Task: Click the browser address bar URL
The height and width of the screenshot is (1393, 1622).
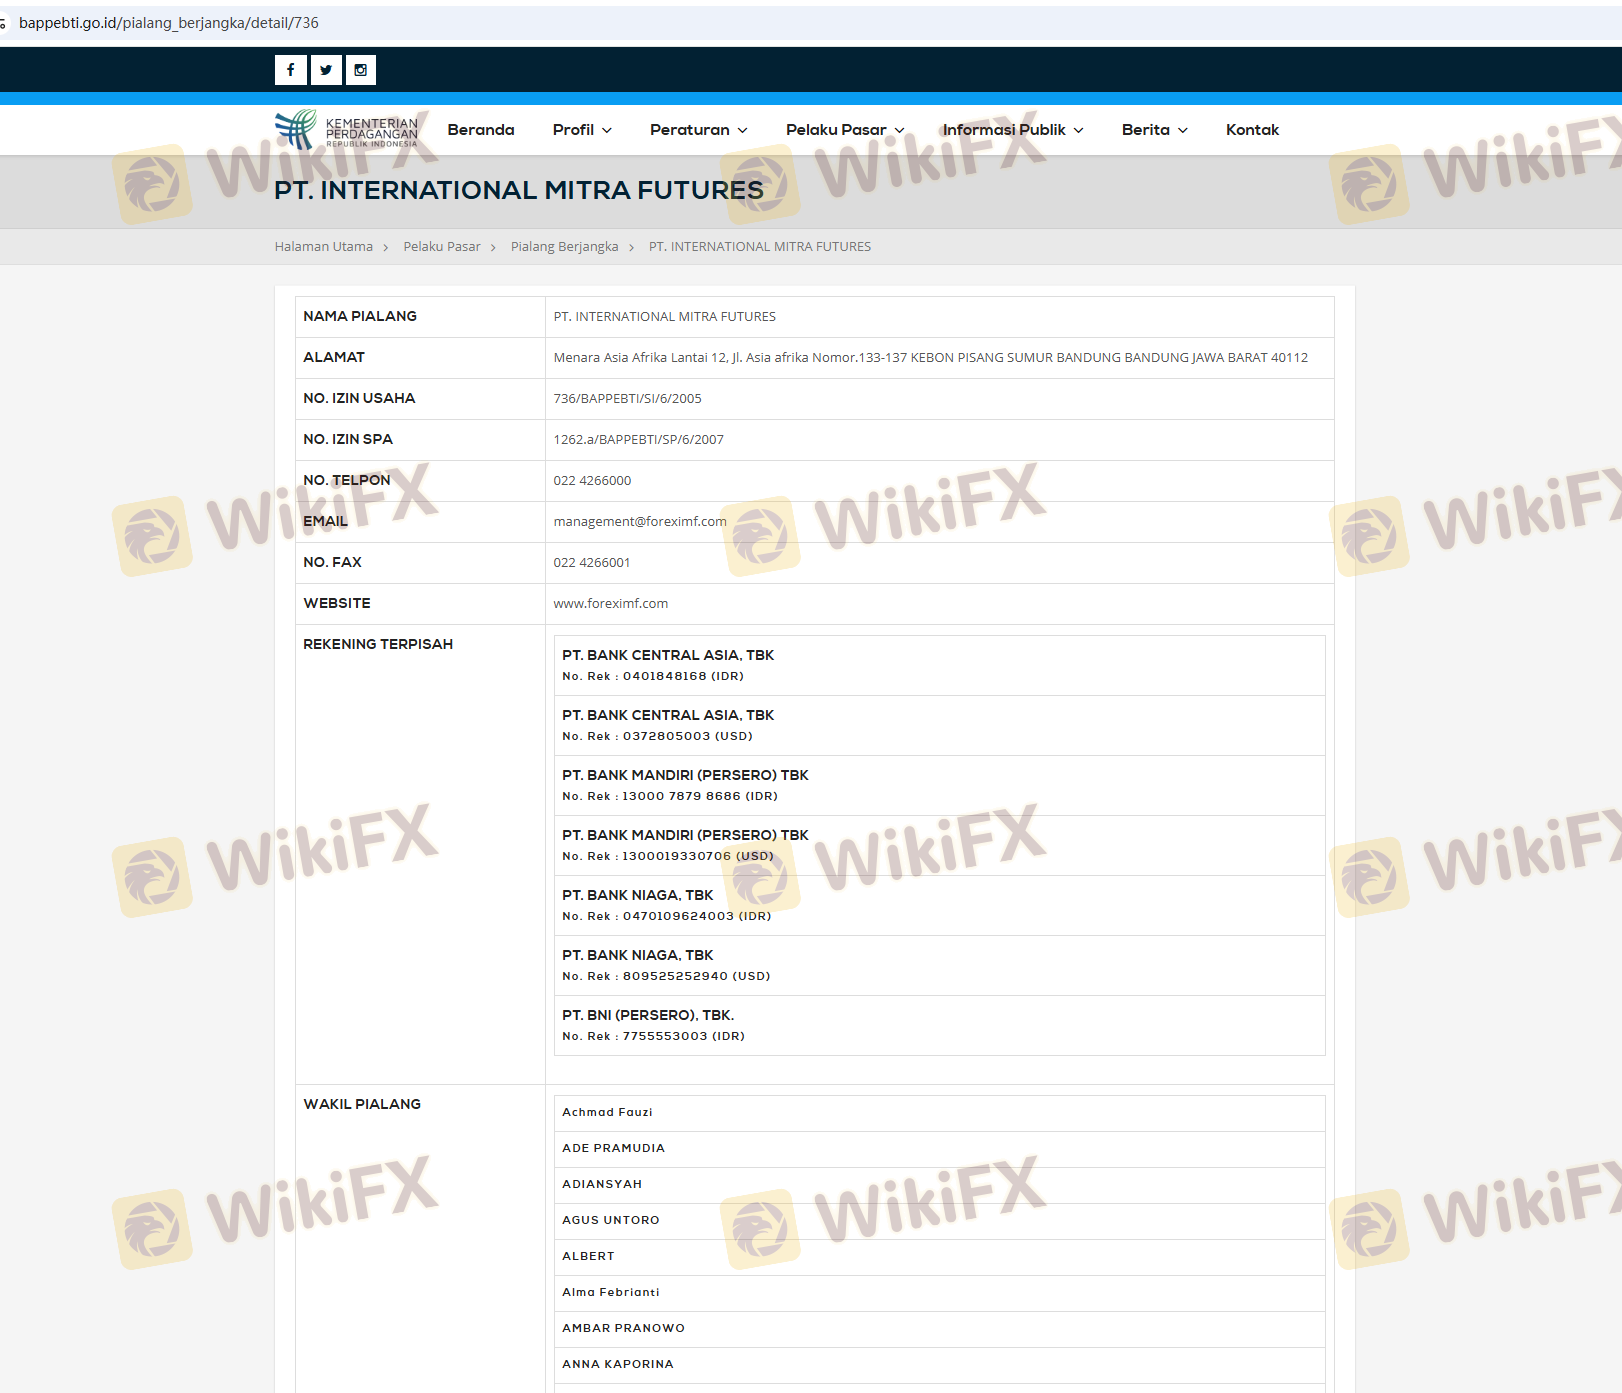Action: 169,23
